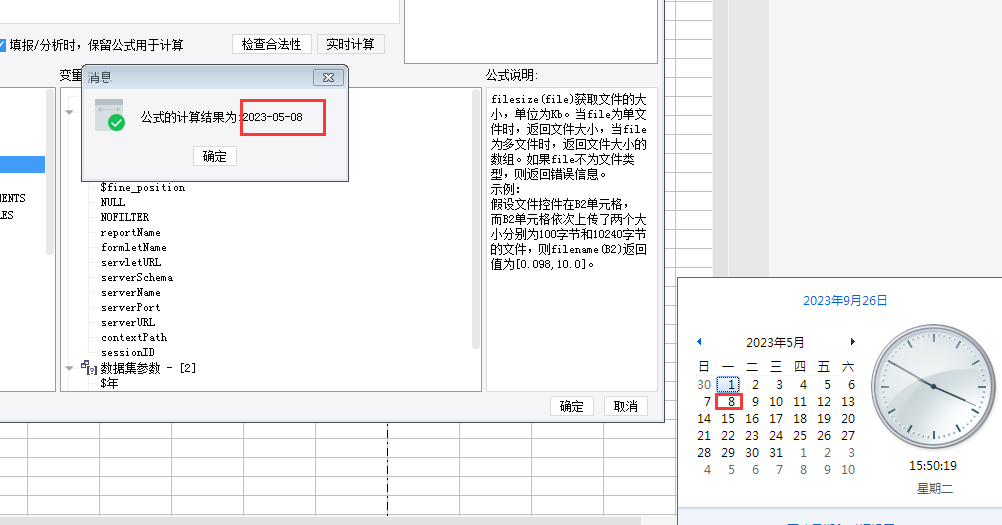Click the analog clock face
Image resolution: width=1002 pixels, height=525 pixels.
[934, 386]
